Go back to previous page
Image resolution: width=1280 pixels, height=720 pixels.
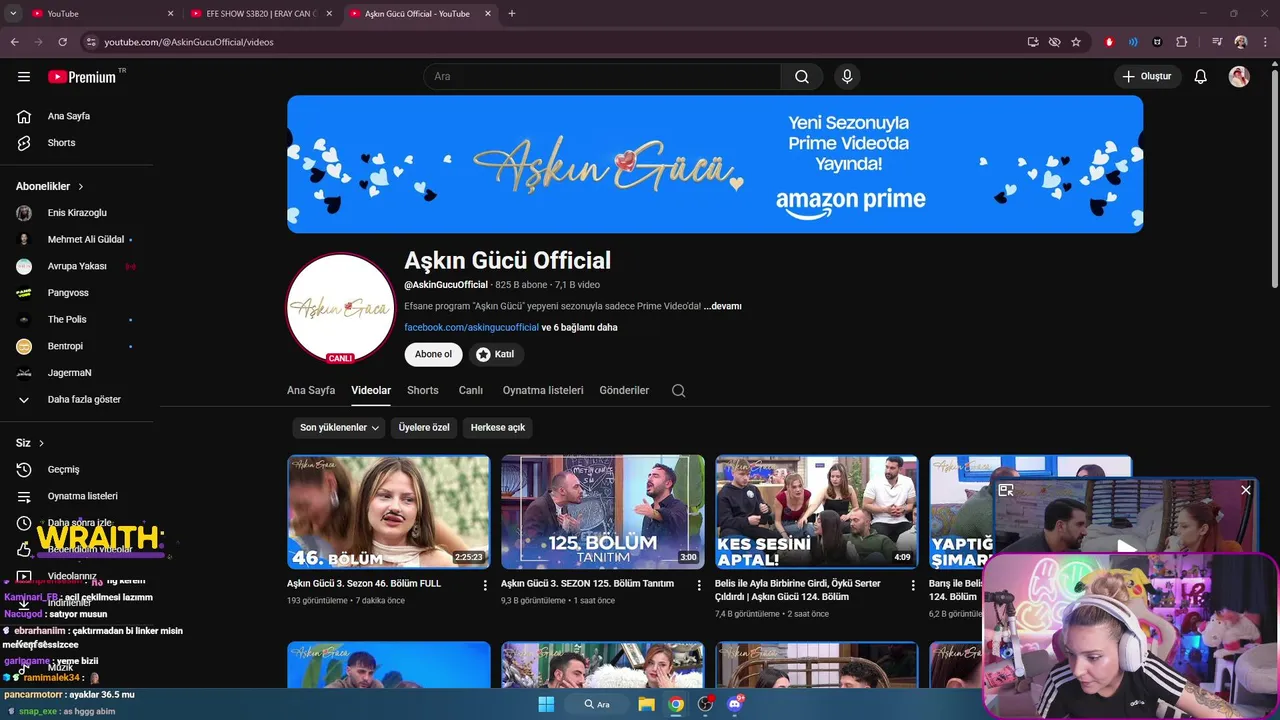click(x=15, y=42)
